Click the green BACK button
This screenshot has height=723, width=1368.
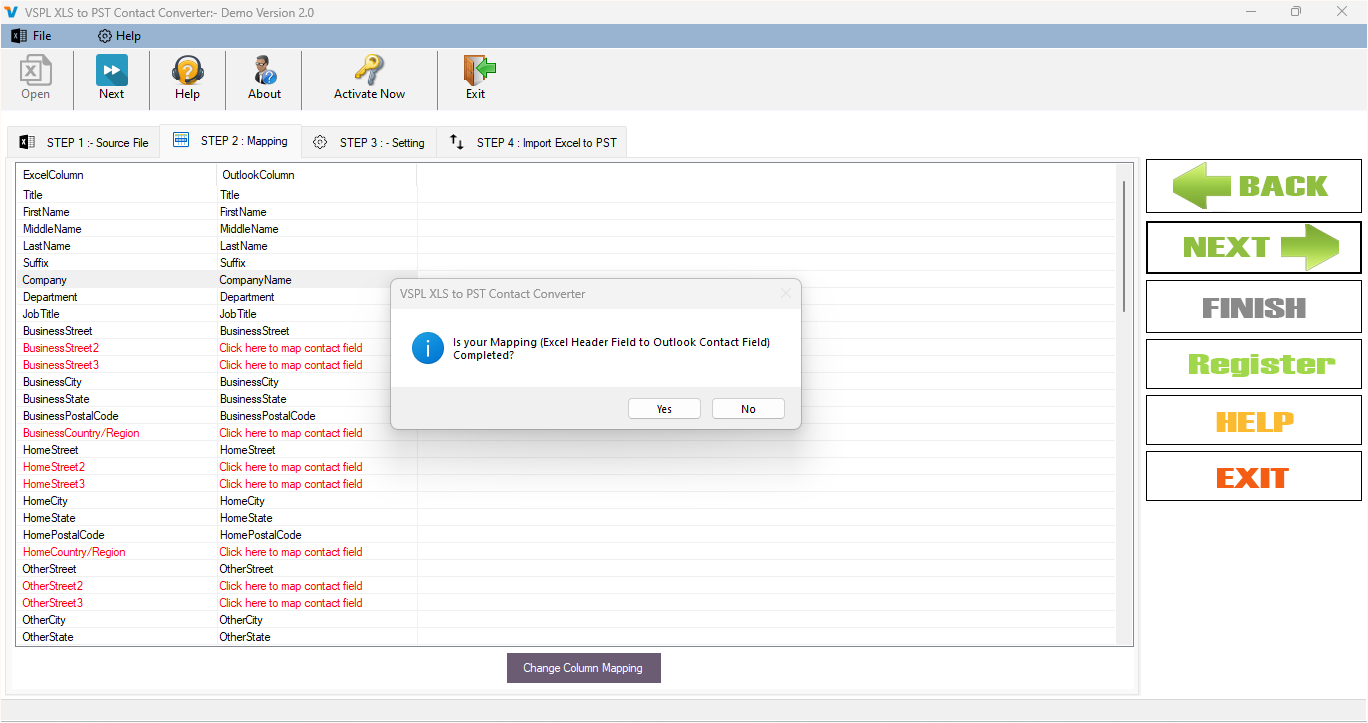click(1253, 186)
